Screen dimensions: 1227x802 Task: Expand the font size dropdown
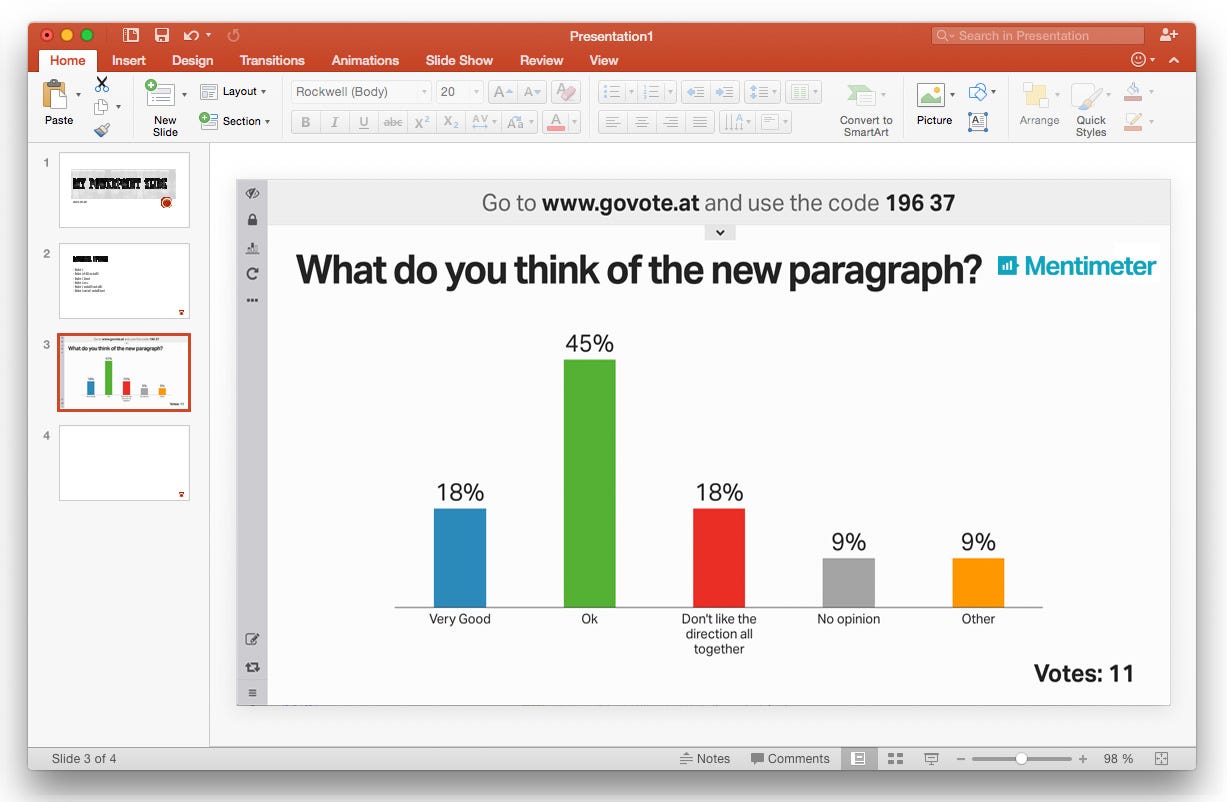click(476, 91)
